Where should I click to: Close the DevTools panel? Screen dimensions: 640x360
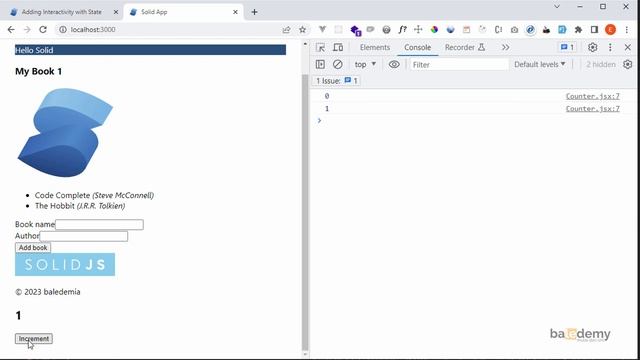tap(628, 47)
